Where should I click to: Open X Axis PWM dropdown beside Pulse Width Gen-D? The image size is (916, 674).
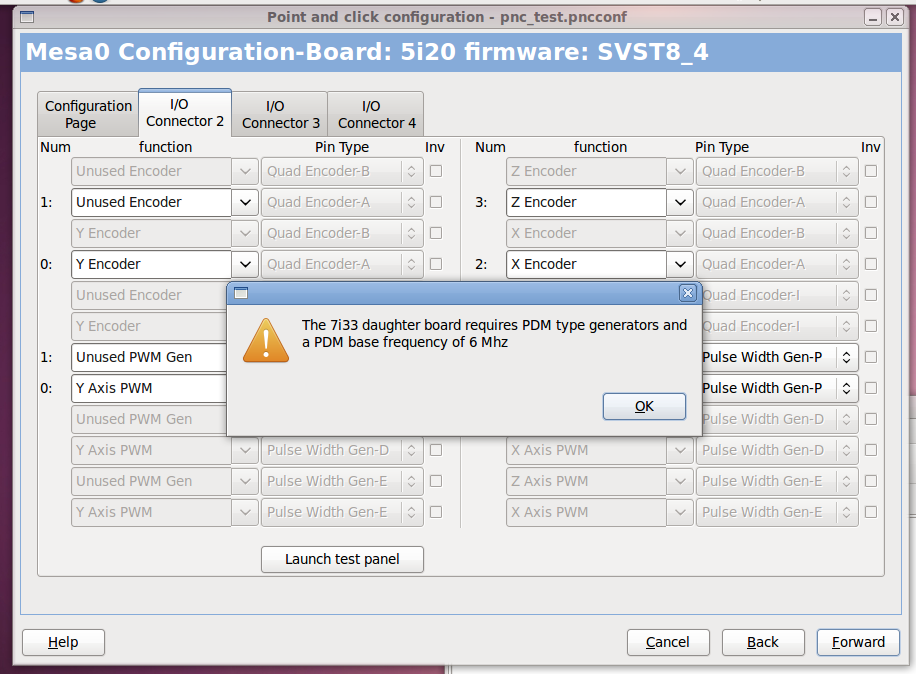pyautogui.click(x=680, y=450)
